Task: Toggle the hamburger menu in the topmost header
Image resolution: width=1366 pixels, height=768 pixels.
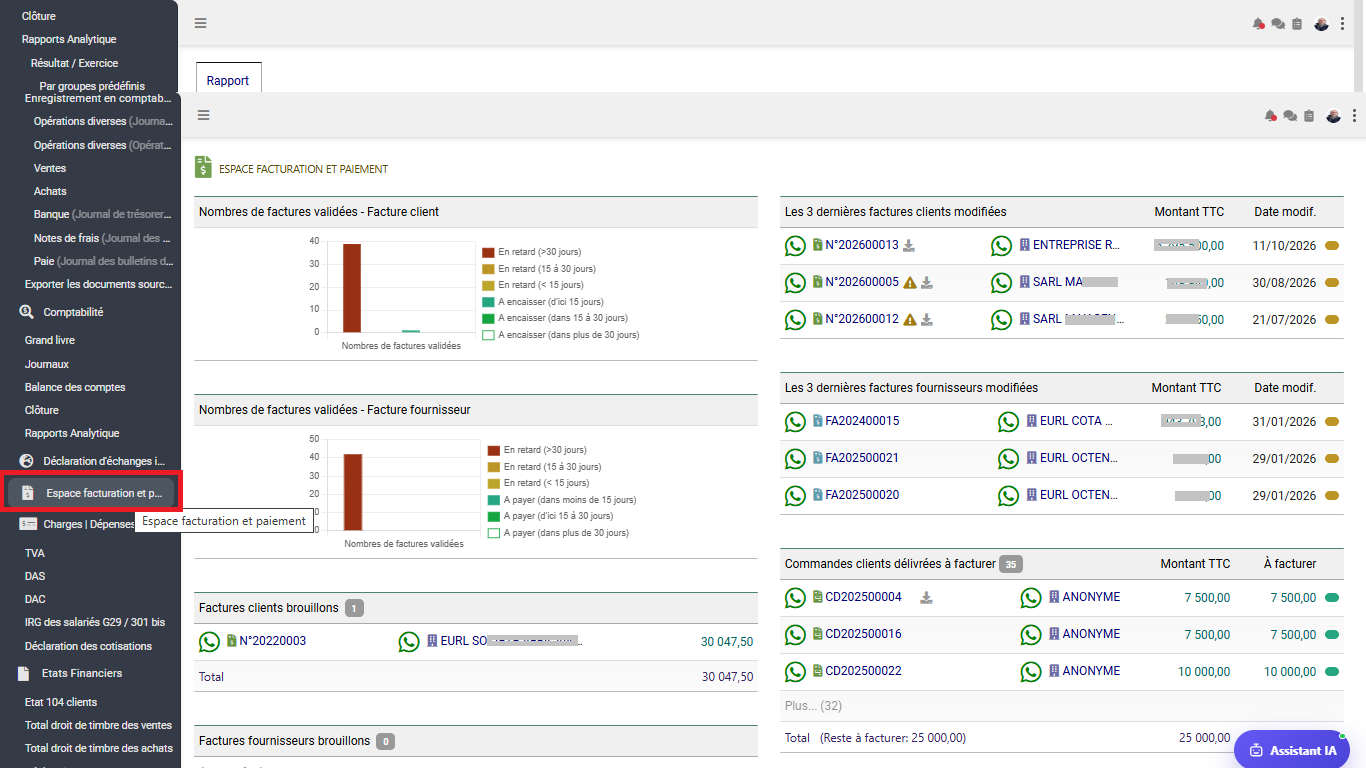Action: pyautogui.click(x=201, y=23)
